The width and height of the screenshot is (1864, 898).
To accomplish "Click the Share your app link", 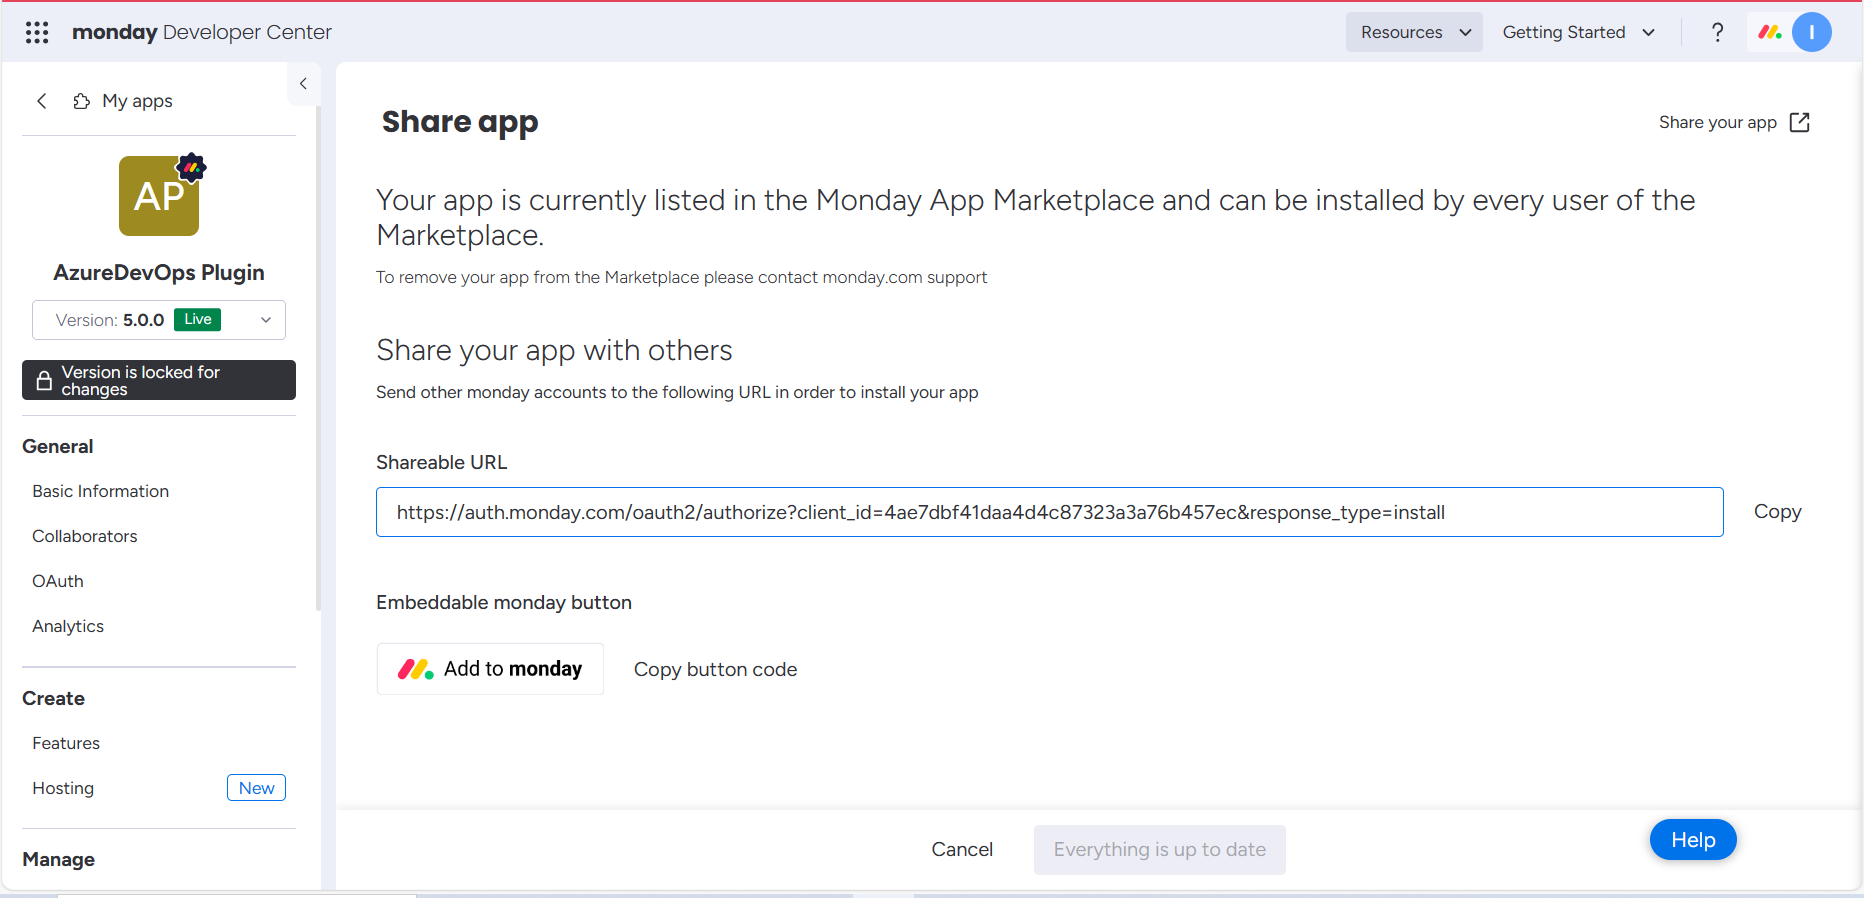I will 1717,122.
